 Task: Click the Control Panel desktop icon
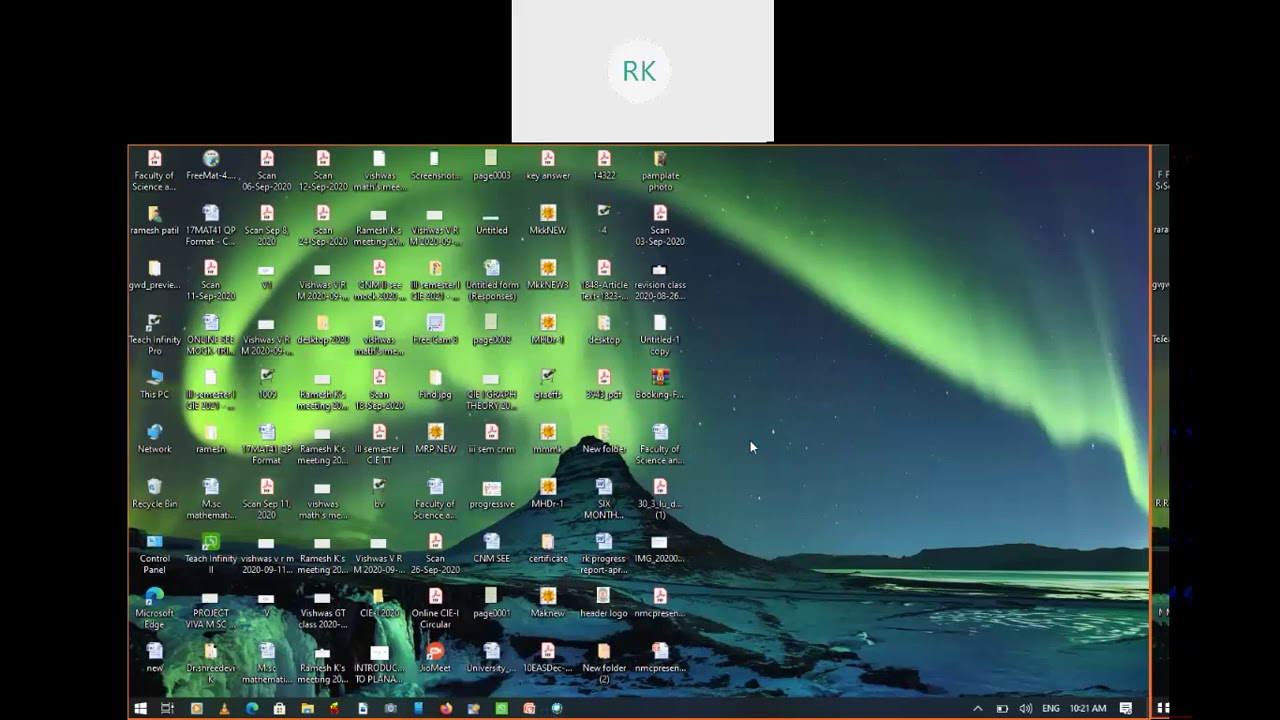(154, 554)
